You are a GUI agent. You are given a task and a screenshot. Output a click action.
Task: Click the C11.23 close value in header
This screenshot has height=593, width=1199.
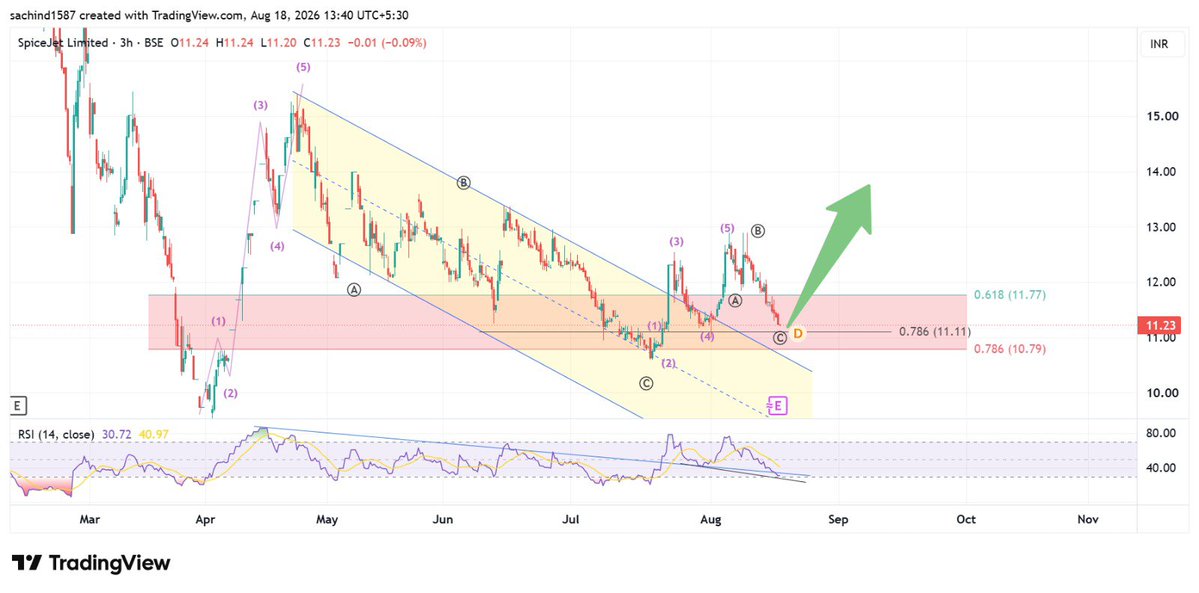[323, 43]
